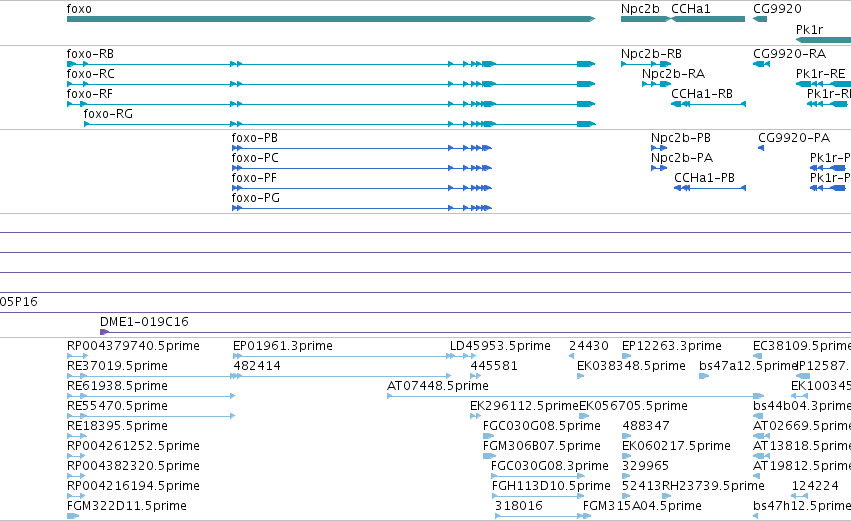Open the foxo-RB transcript
Viewport: 851px width, 521px height.
pyautogui.click(x=90, y=54)
